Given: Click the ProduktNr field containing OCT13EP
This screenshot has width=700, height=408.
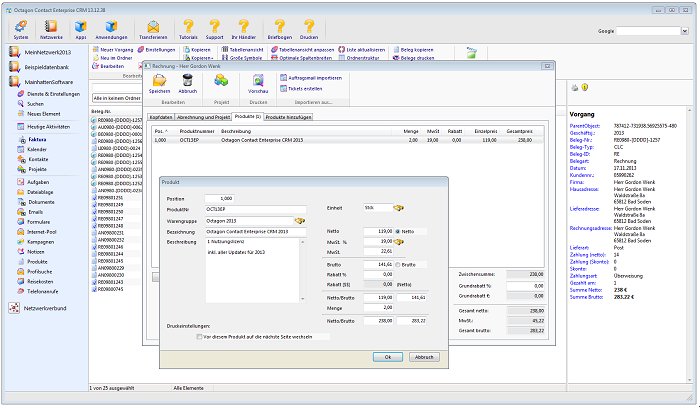Looking at the screenshot, I should pyautogui.click(x=256, y=209).
